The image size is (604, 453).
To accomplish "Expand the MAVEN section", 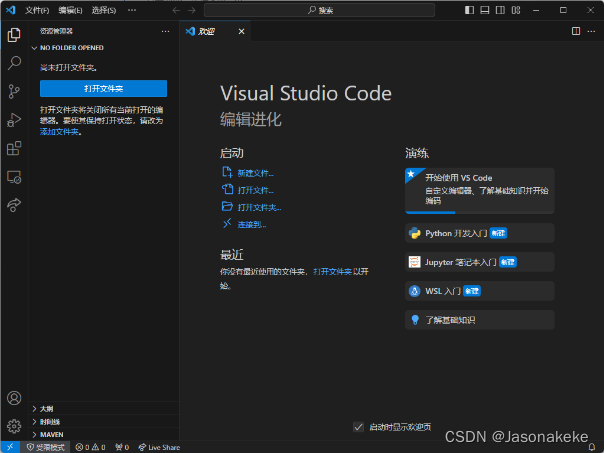I will point(104,435).
